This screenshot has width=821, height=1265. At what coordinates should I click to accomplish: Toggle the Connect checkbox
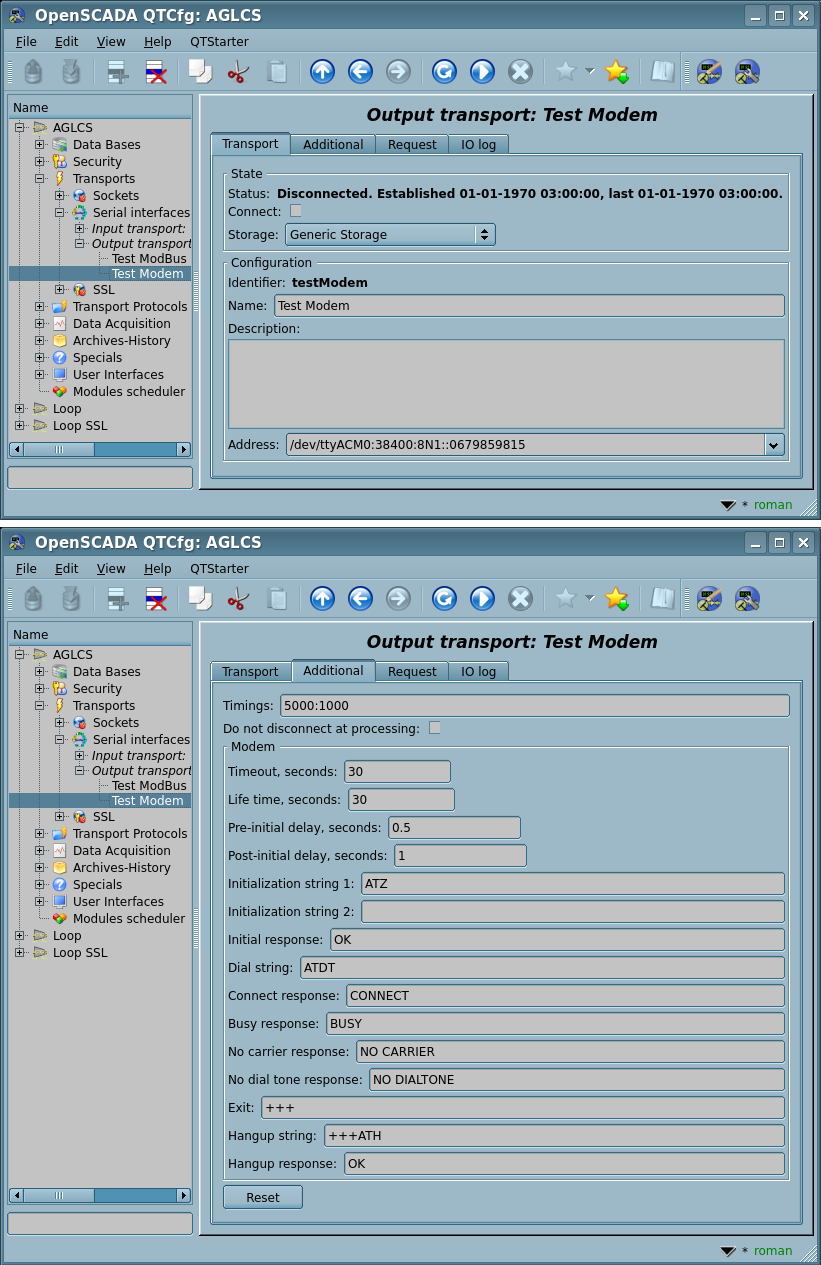(296, 211)
